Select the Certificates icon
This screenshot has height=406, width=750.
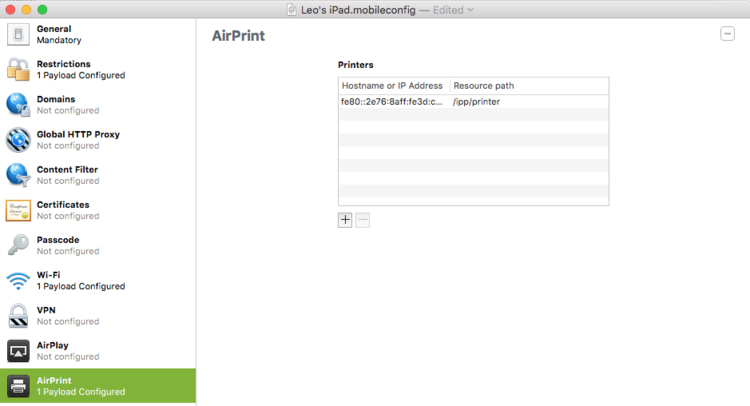click(18, 210)
